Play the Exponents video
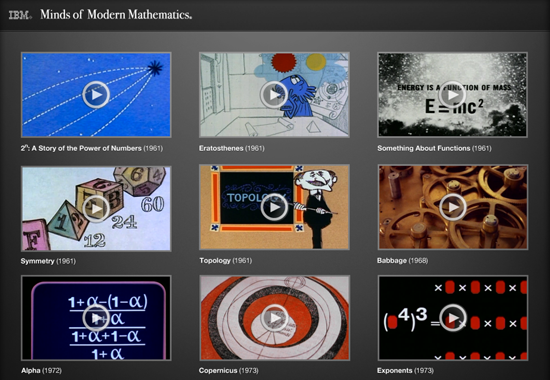The image size is (550, 380). coord(452,318)
